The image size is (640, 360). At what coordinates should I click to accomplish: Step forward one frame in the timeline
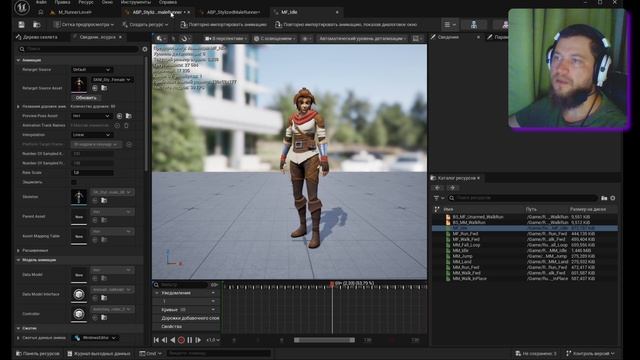[198, 340]
